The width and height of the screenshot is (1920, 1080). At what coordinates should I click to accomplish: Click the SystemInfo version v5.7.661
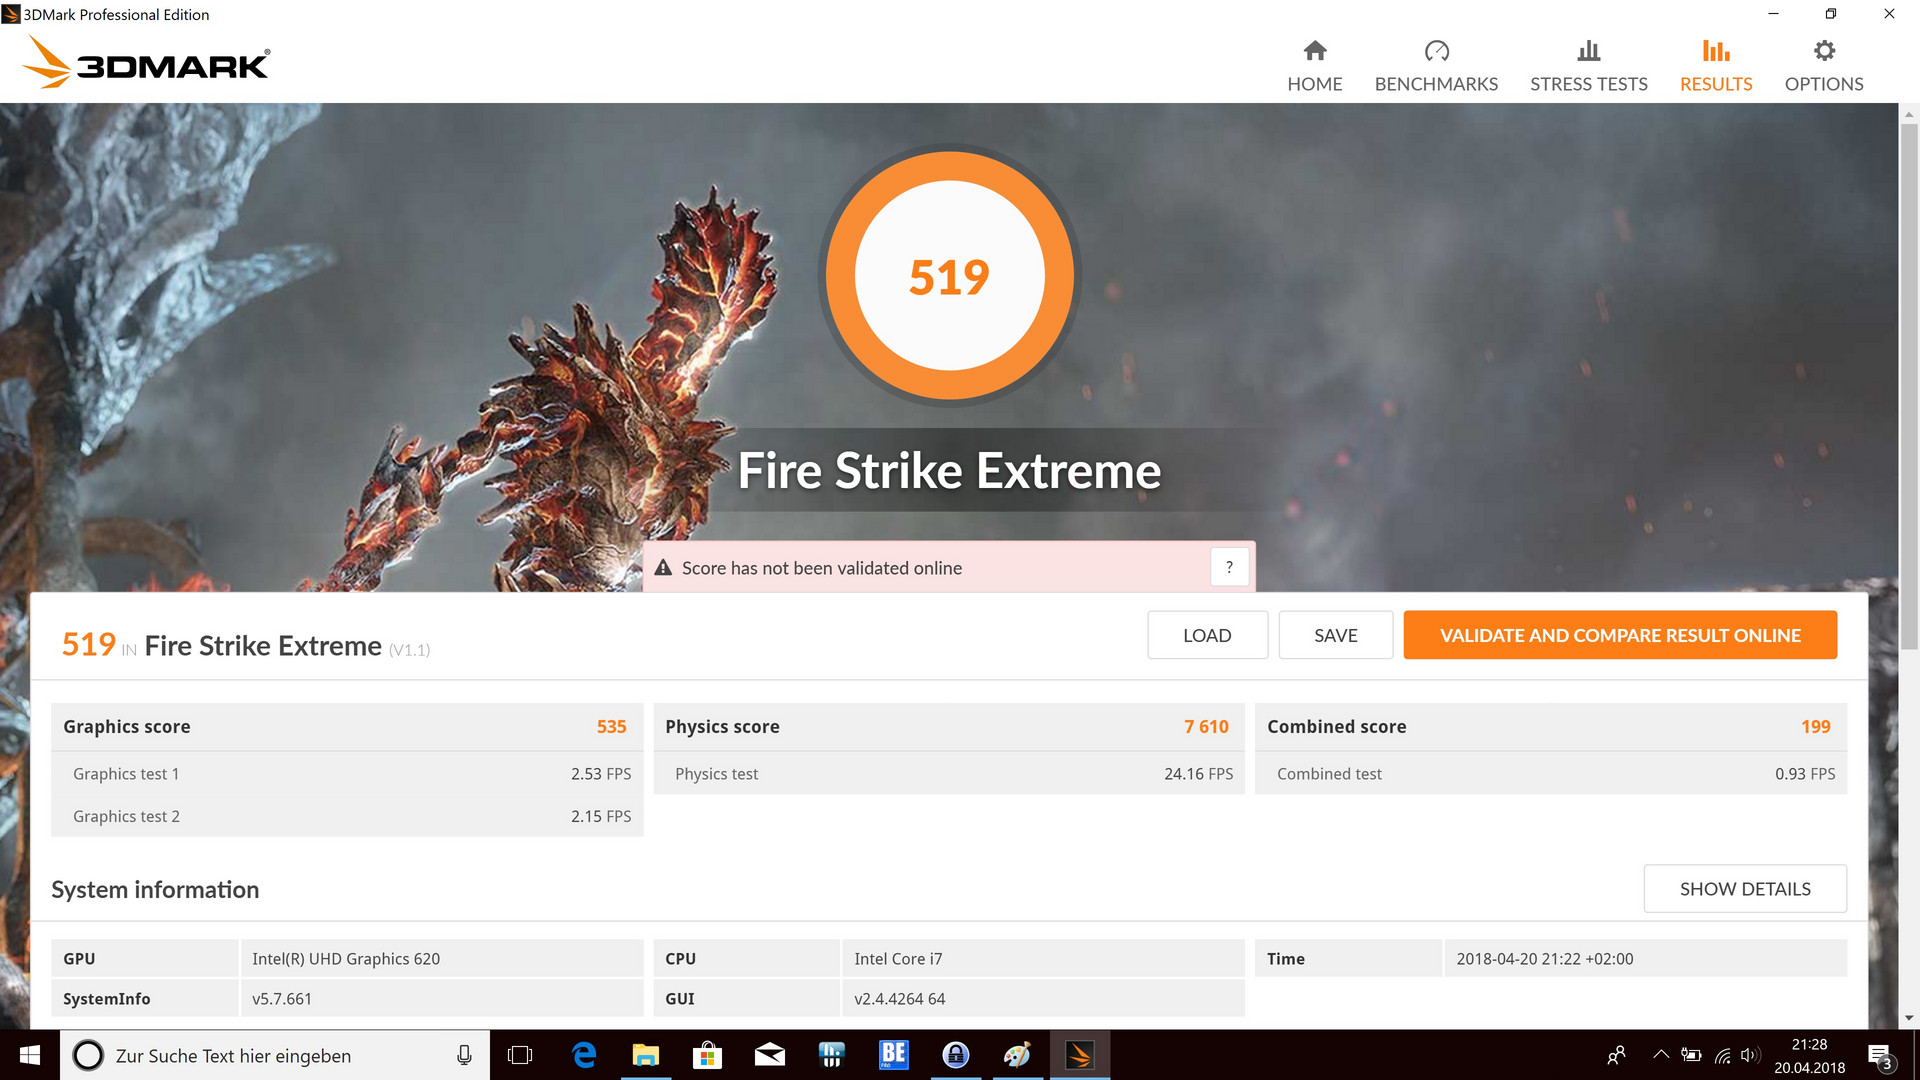point(282,999)
